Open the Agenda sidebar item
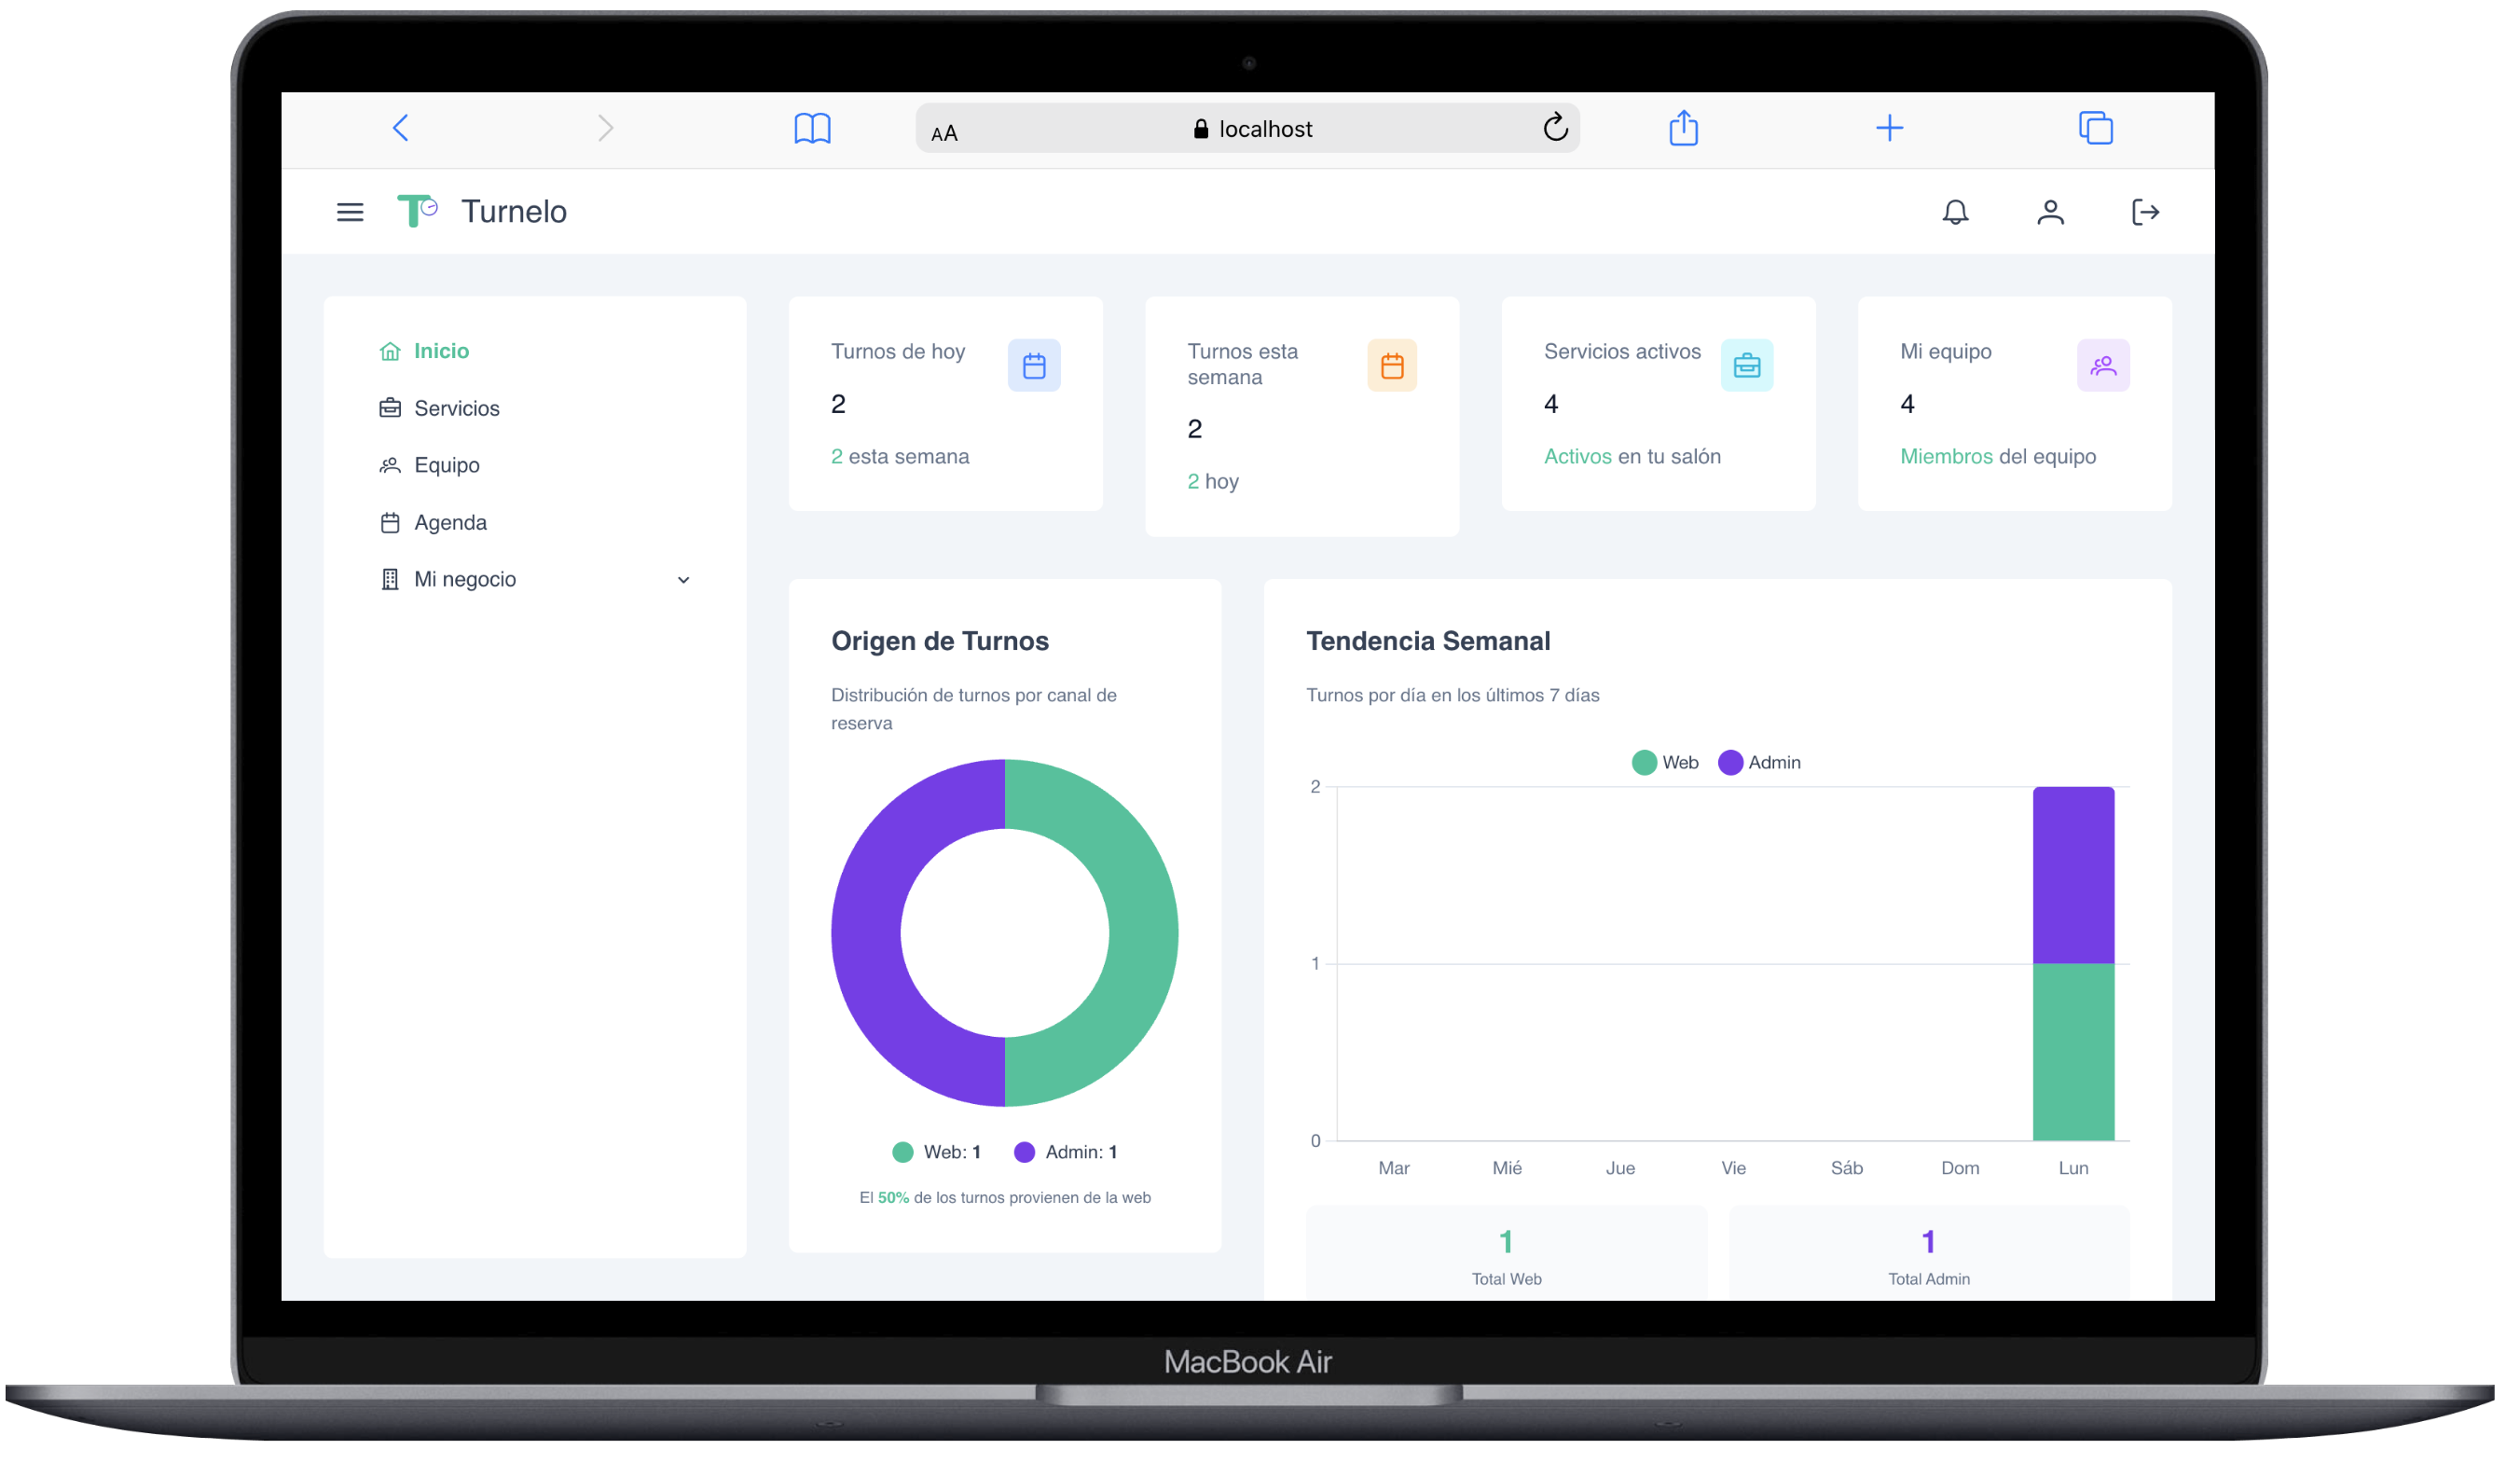The width and height of the screenshot is (2520, 1463). click(450, 523)
